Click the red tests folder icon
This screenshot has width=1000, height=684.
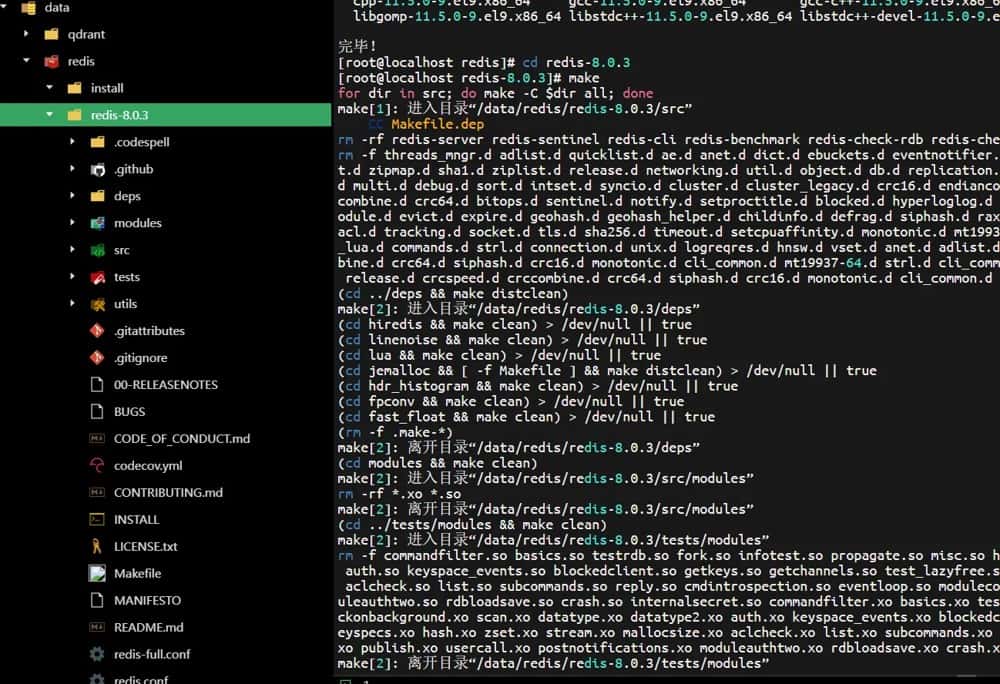point(98,277)
